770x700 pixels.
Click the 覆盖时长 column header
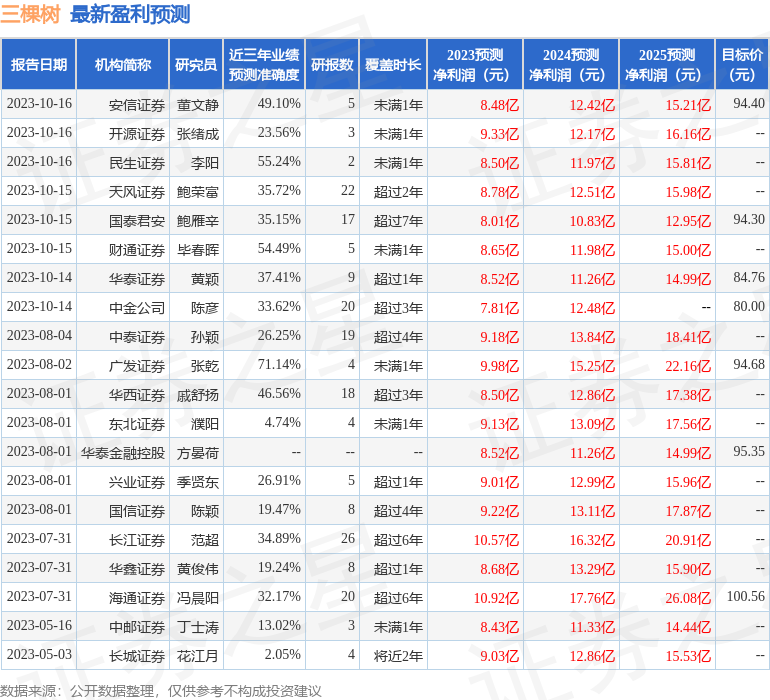(x=393, y=64)
